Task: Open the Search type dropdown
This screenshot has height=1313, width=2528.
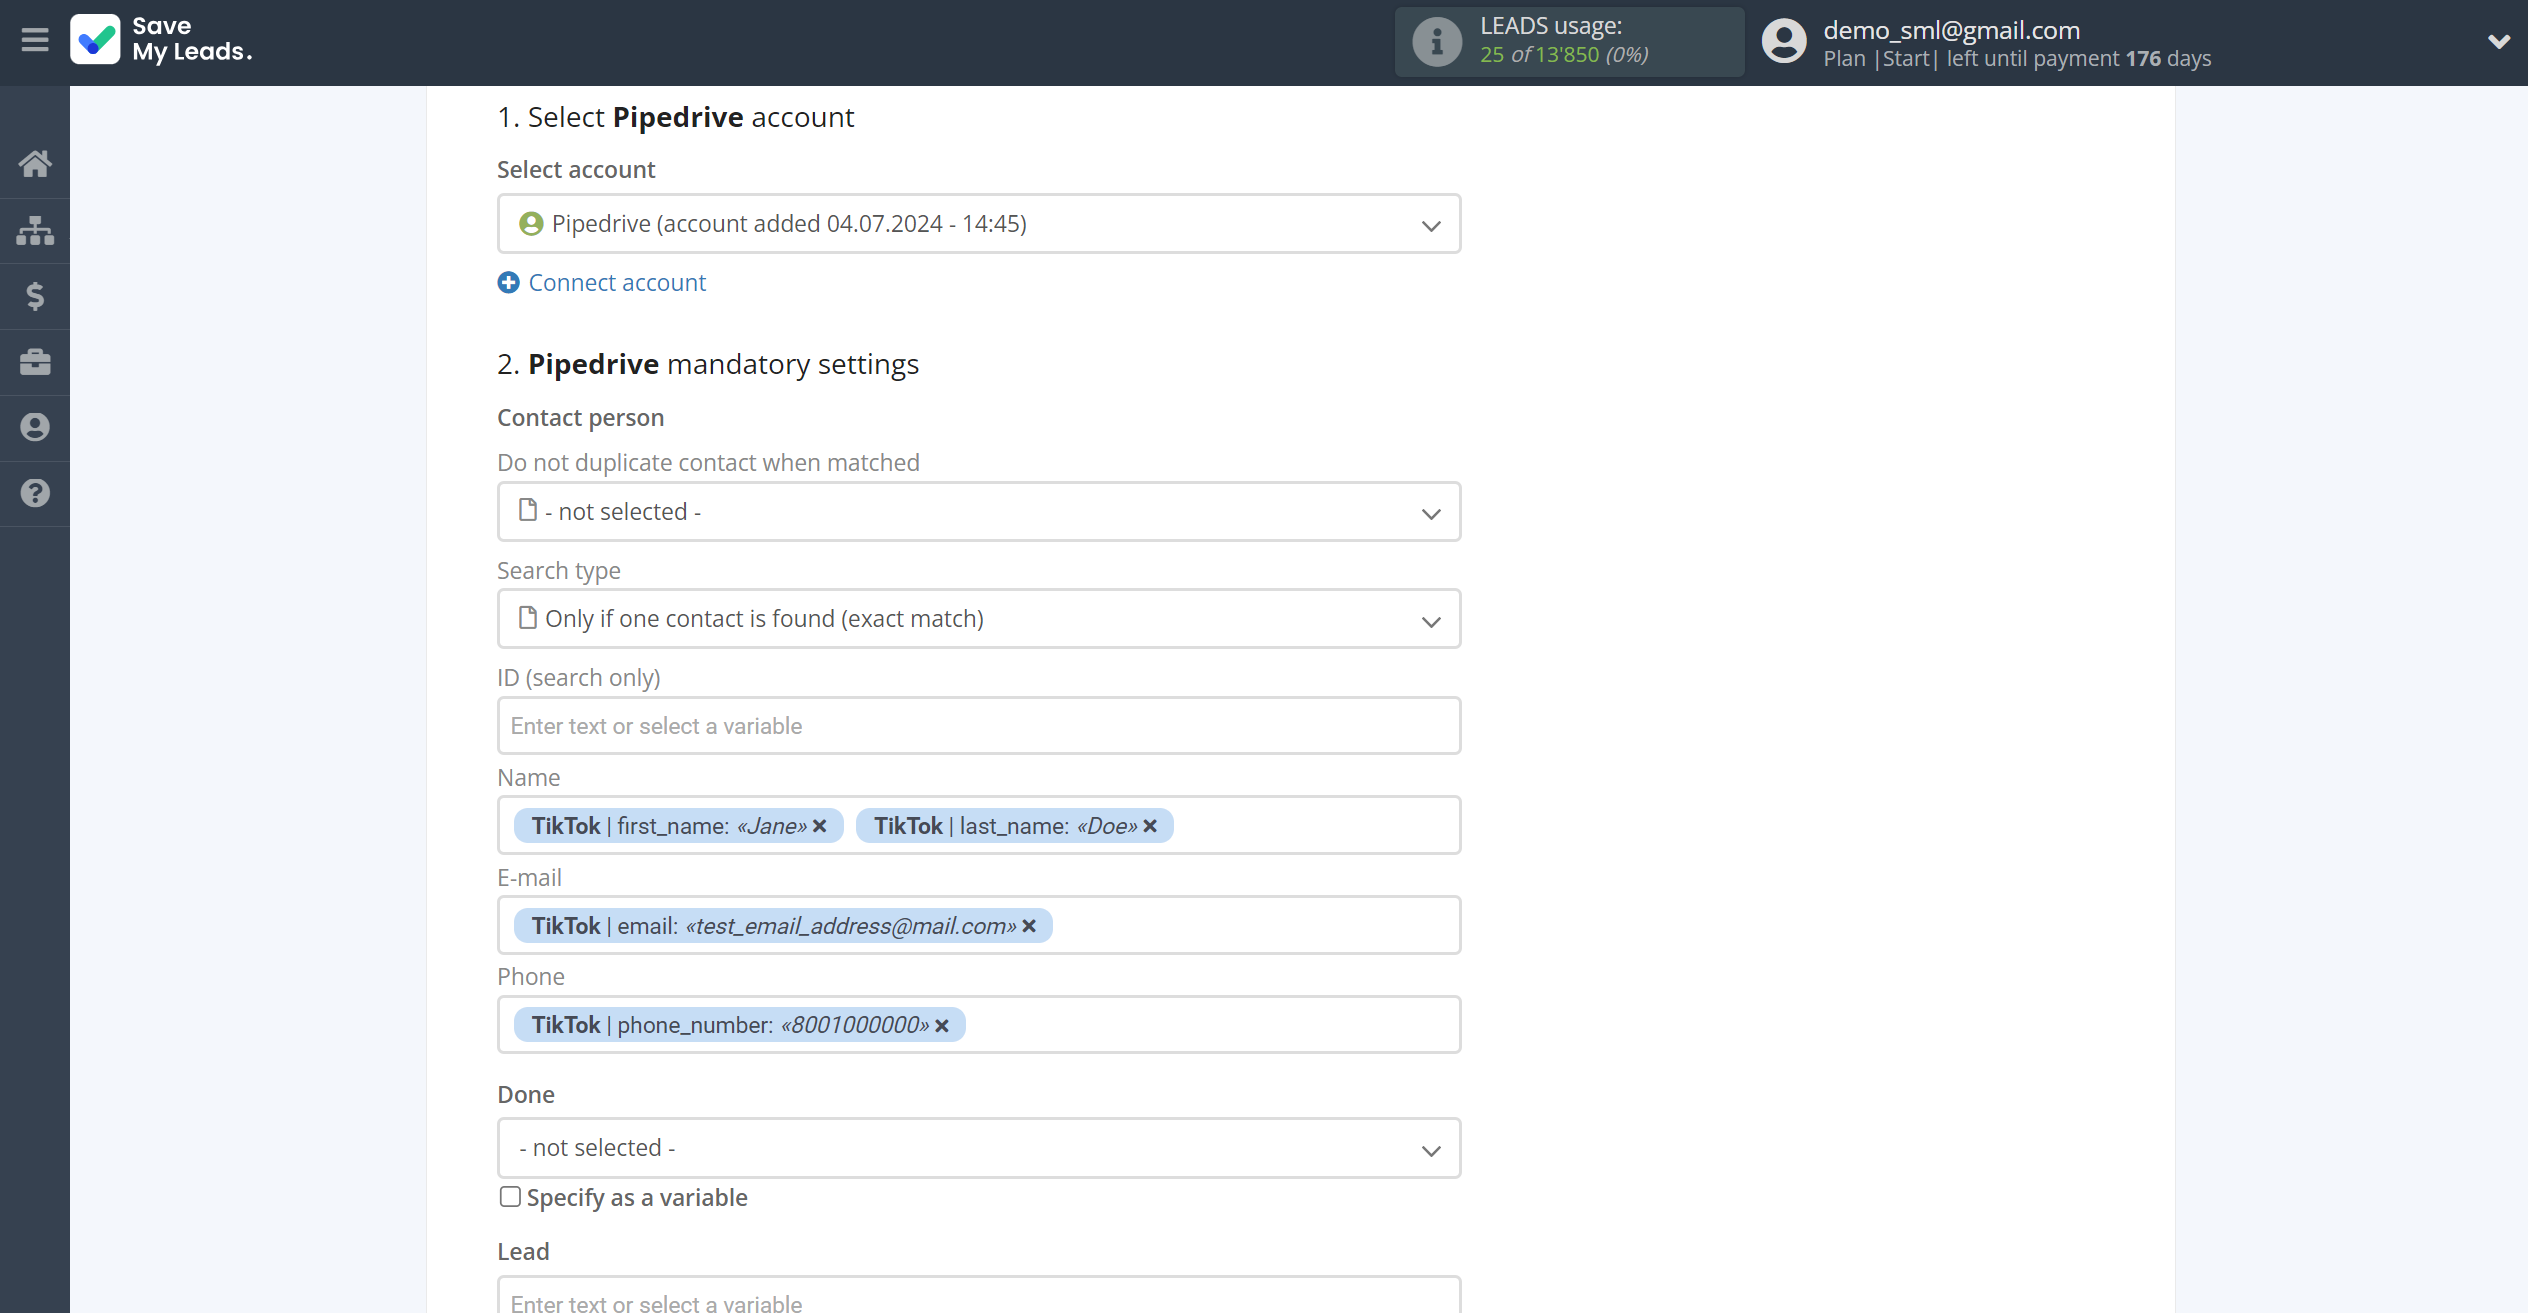Action: click(979, 619)
